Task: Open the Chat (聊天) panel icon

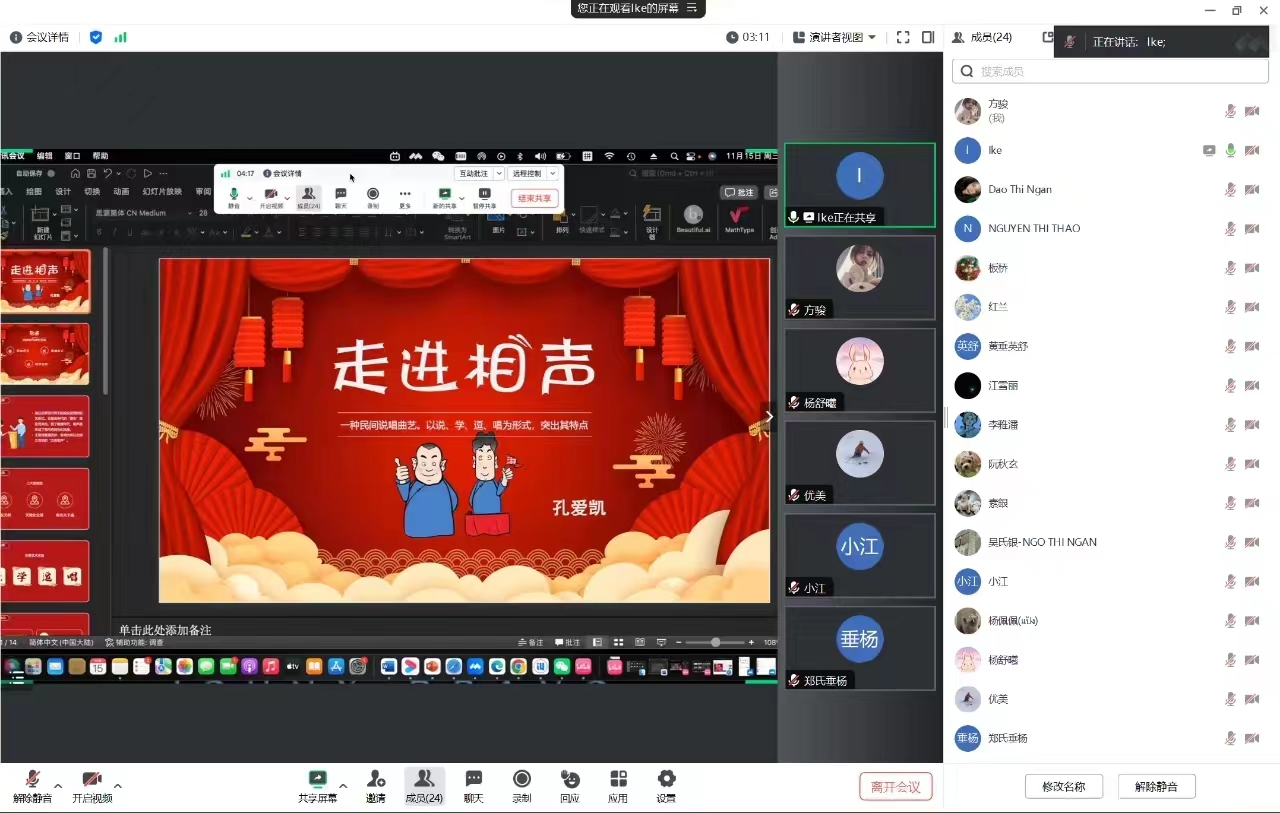Action: pyautogui.click(x=474, y=780)
